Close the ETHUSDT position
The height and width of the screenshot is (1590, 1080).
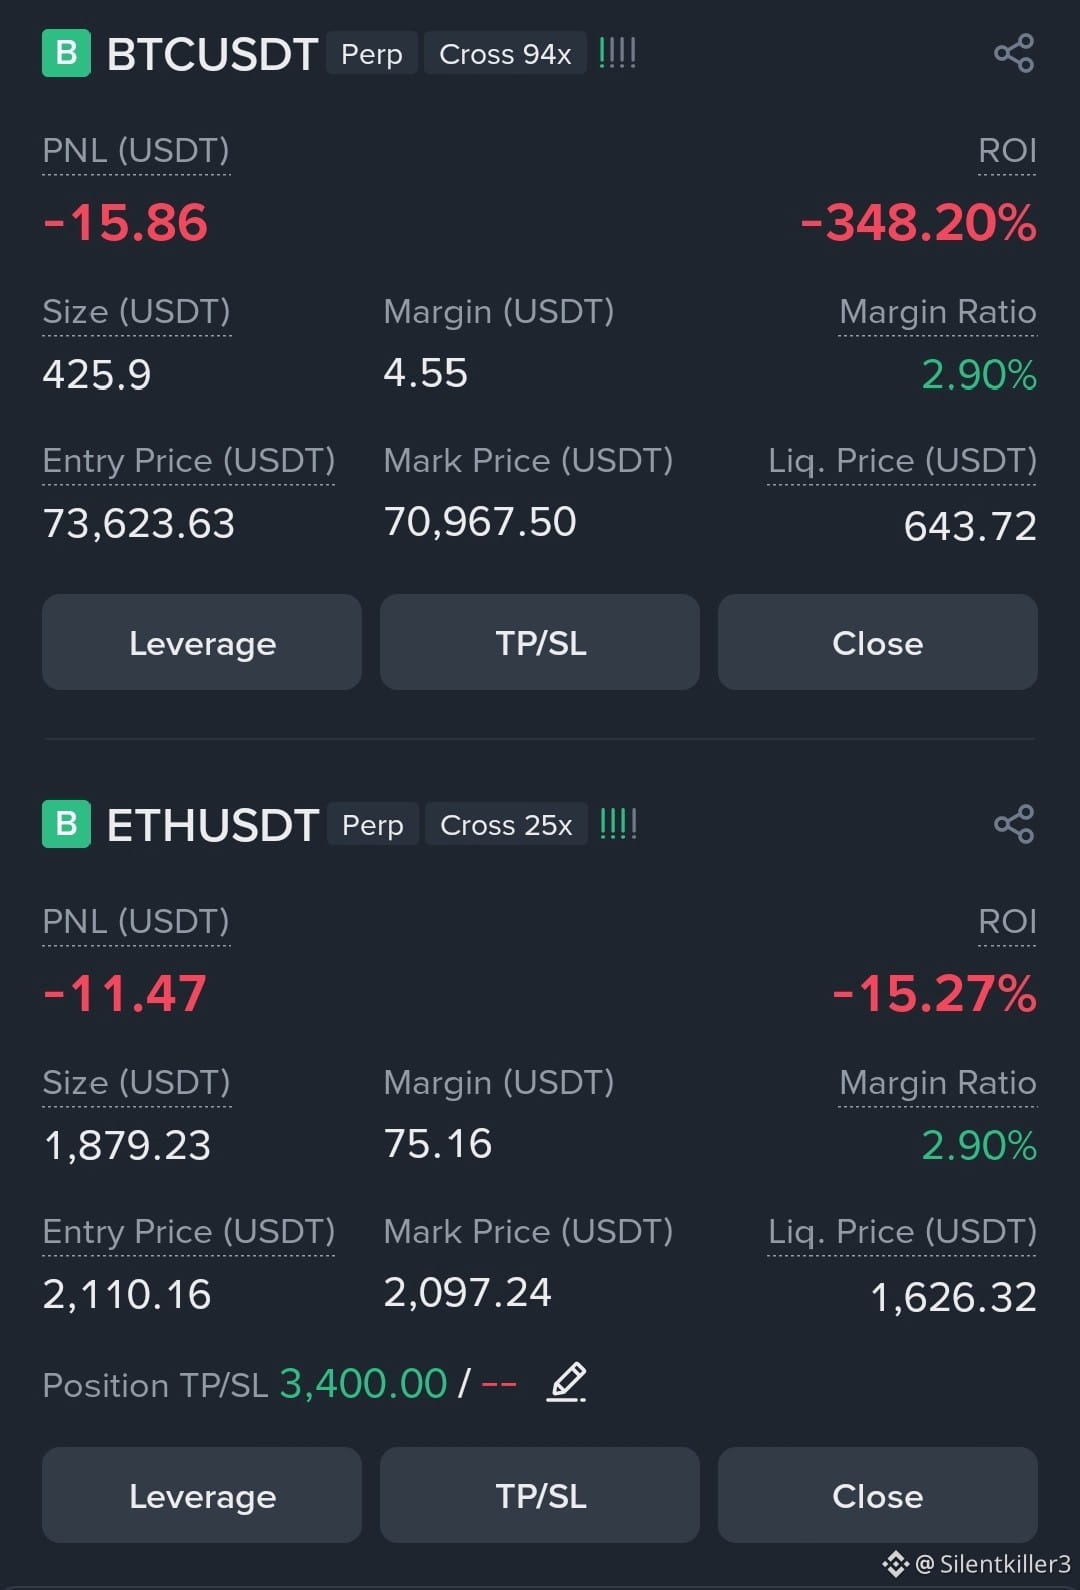pyautogui.click(x=878, y=1495)
